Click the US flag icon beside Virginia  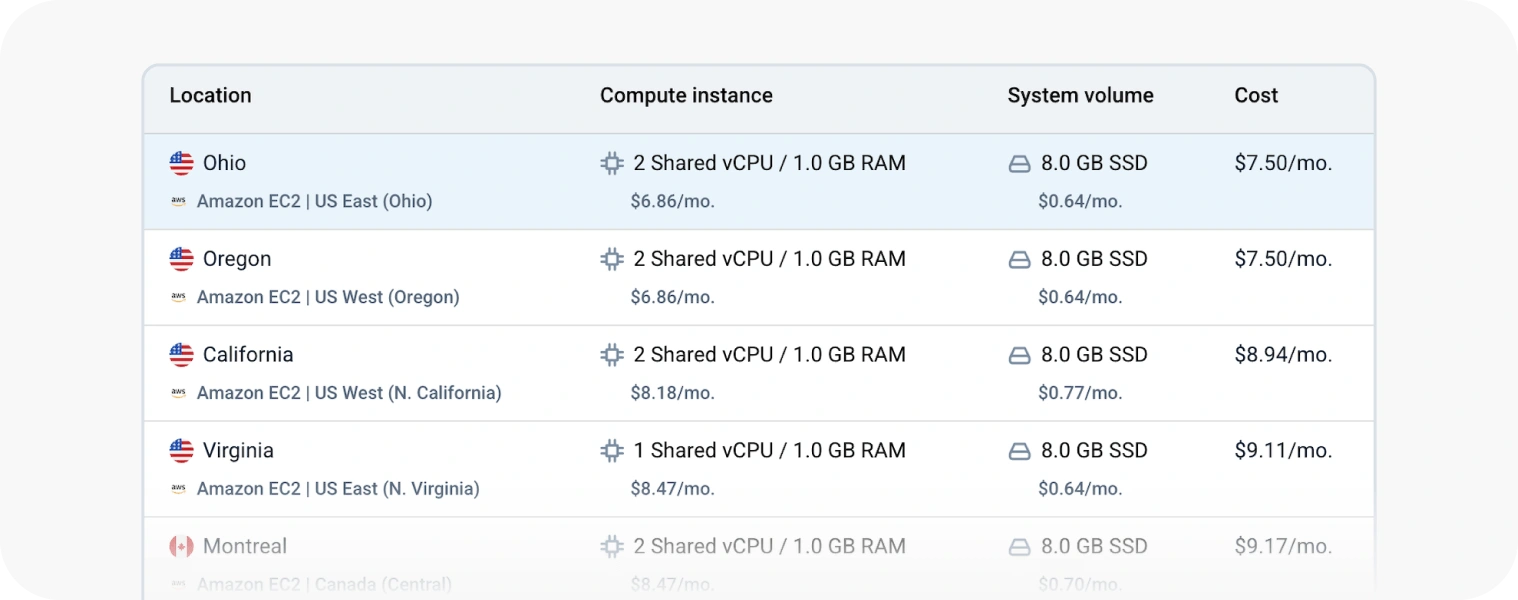pyautogui.click(x=181, y=451)
